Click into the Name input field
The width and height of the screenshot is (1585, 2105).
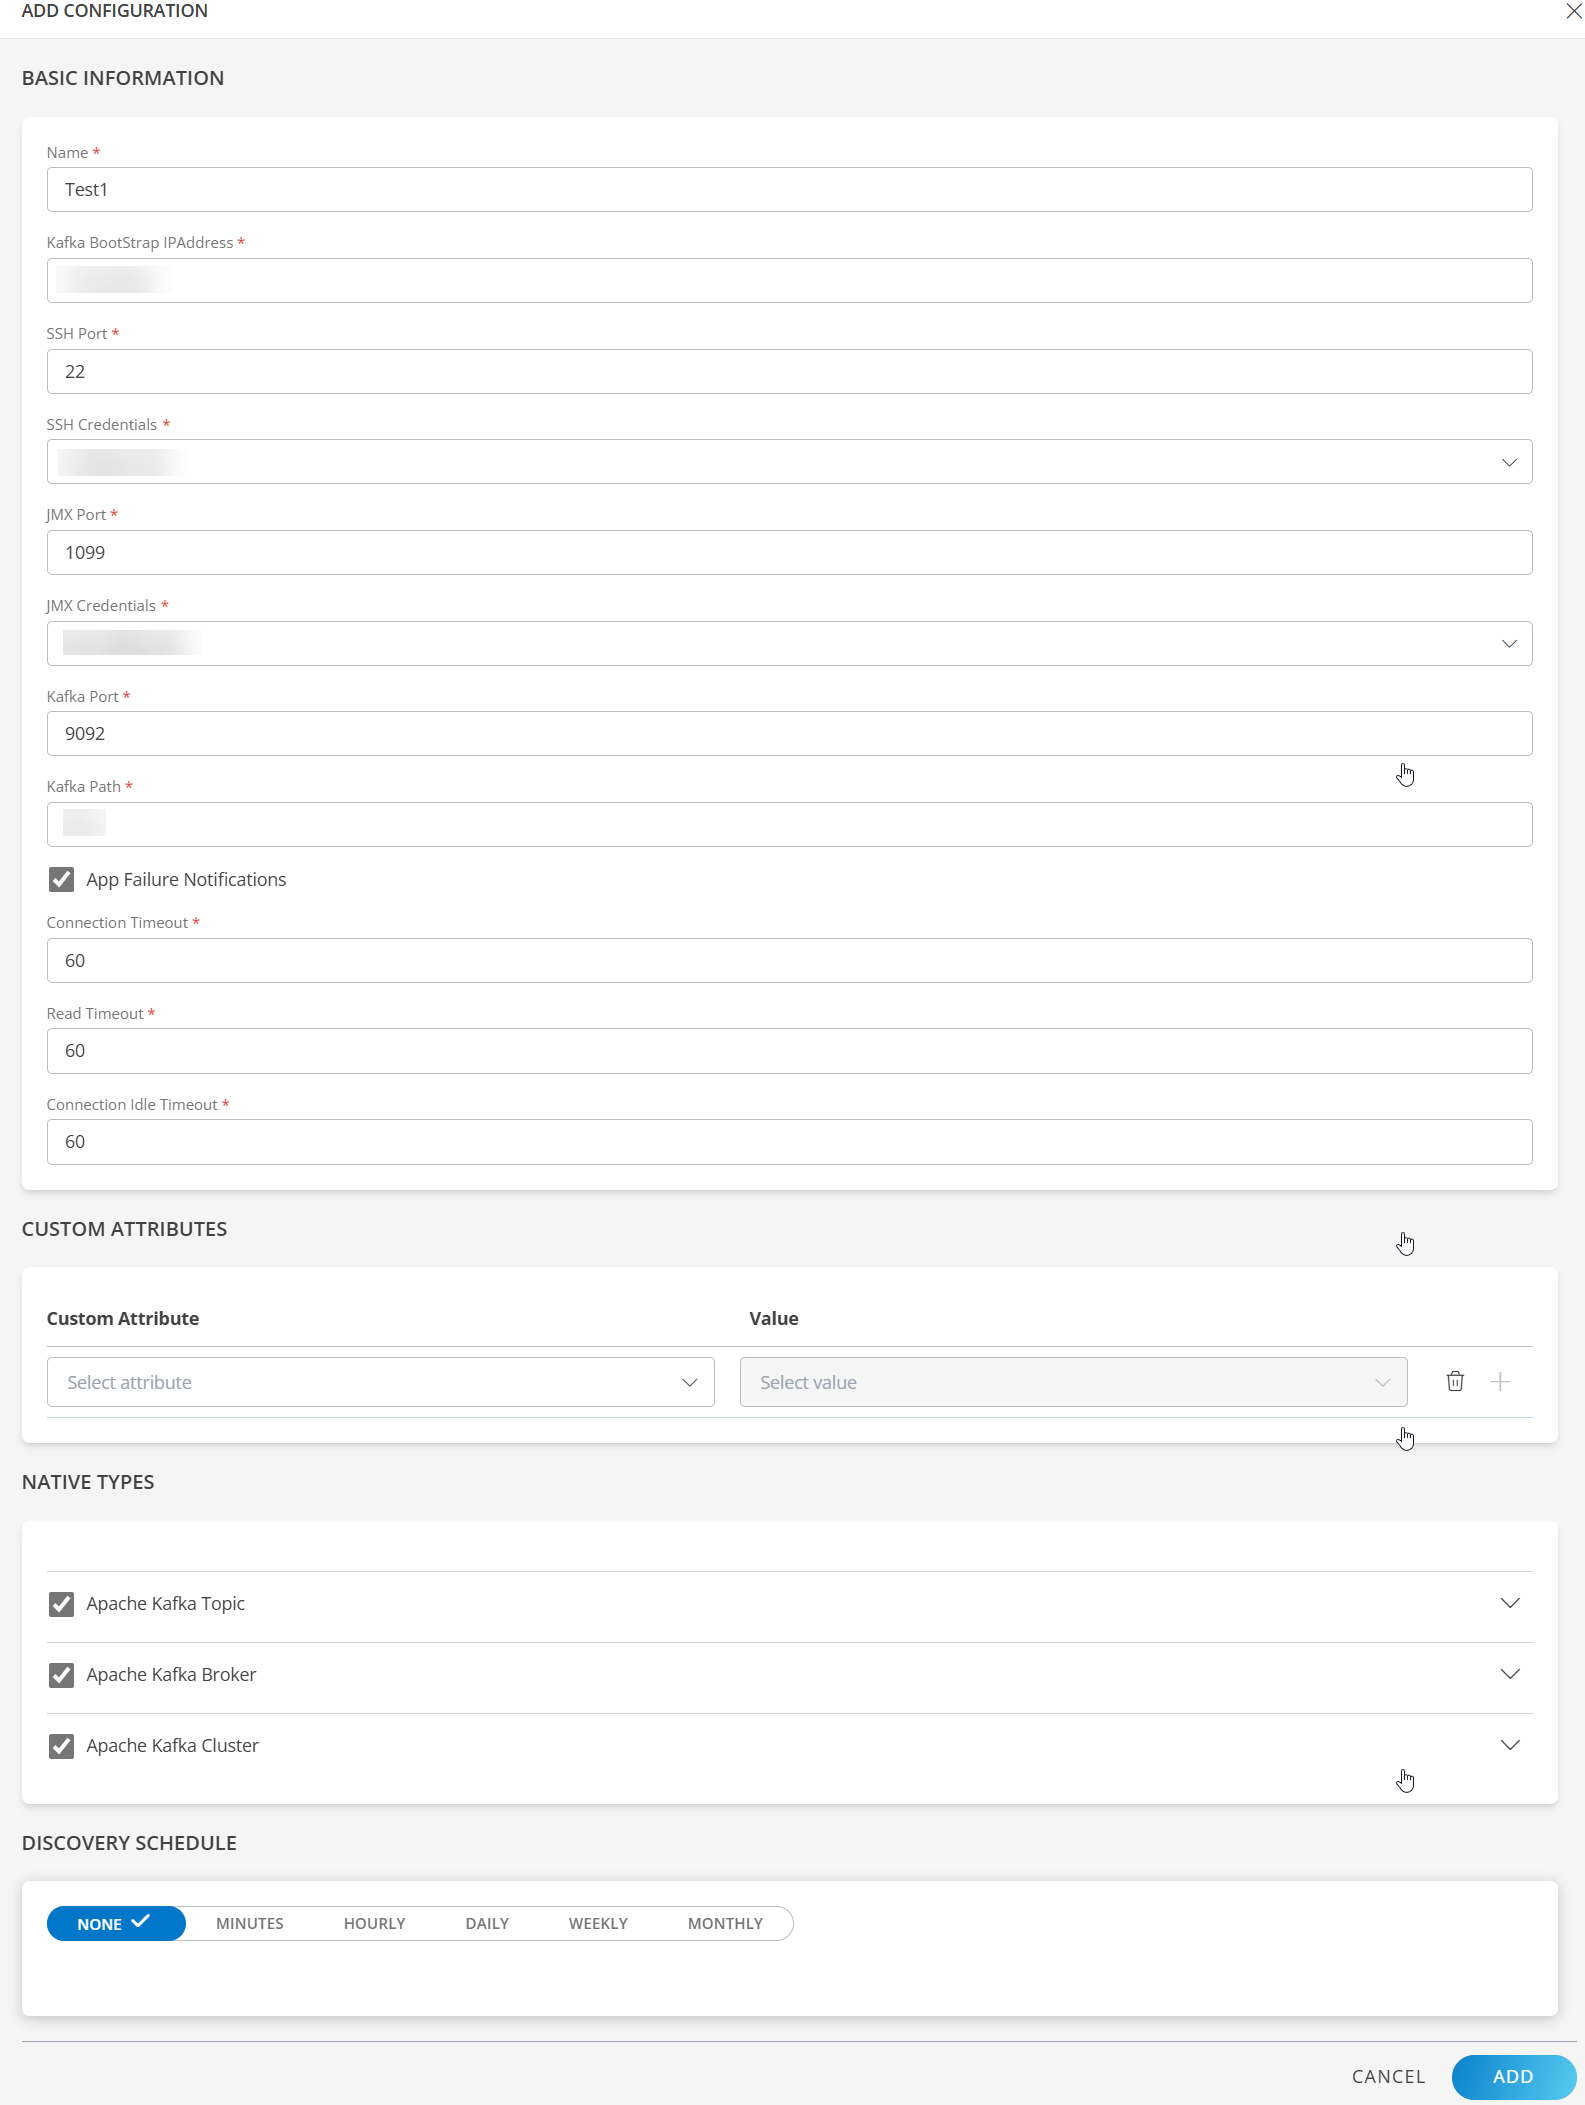click(x=788, y=189)
